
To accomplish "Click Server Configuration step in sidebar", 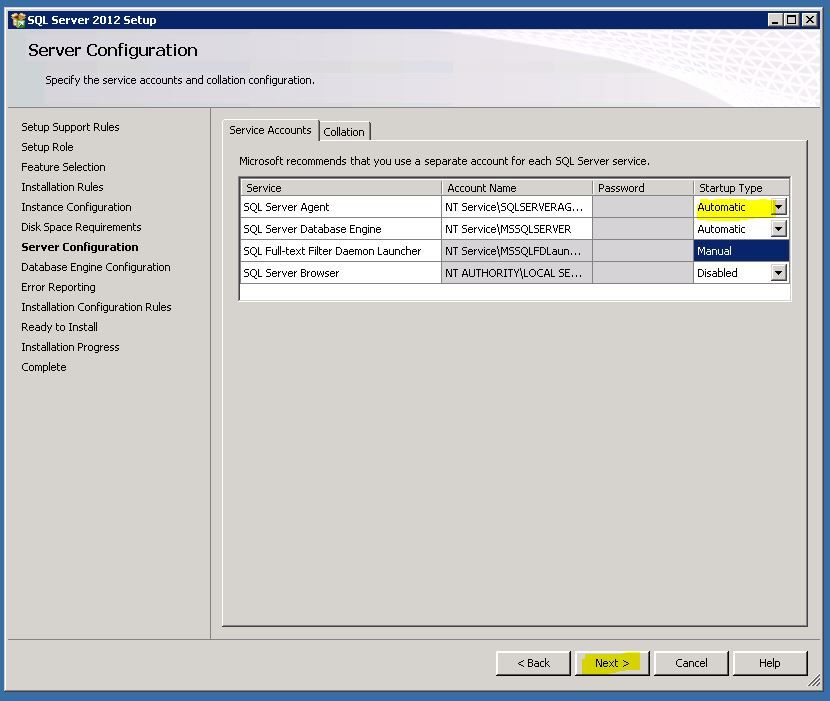I will pos(79,247).
